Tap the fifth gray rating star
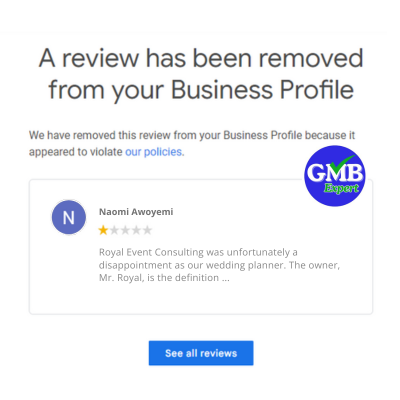The height and width of the screenshot is (400, 400). [x=147, y=230]
